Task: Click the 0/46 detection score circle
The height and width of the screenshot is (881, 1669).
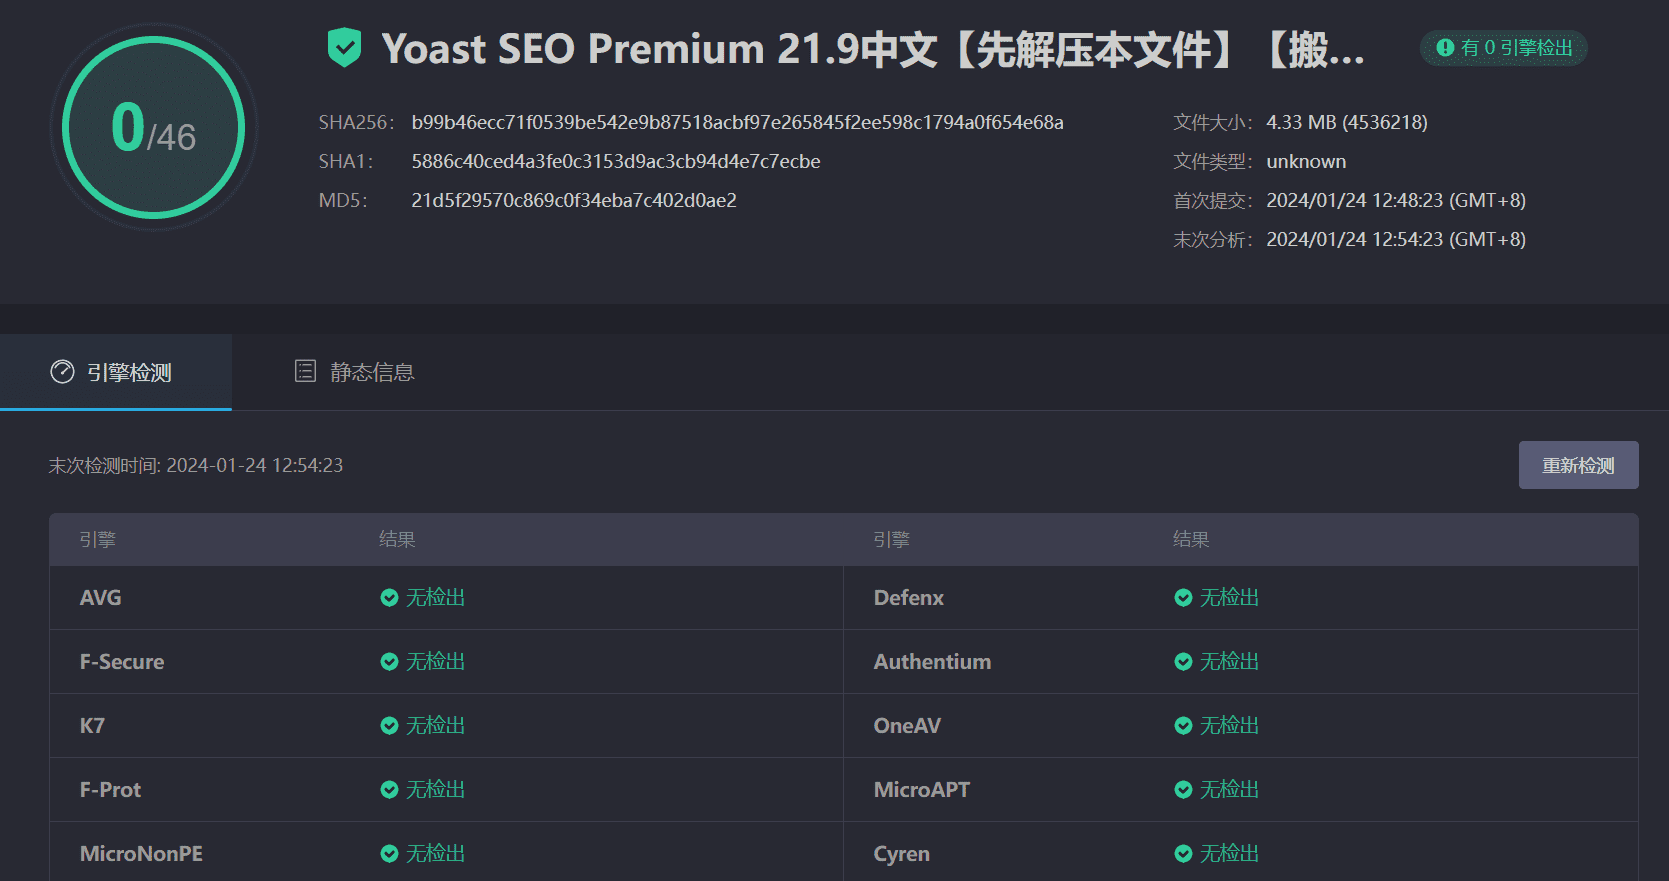Action: (x=153, y=127)
